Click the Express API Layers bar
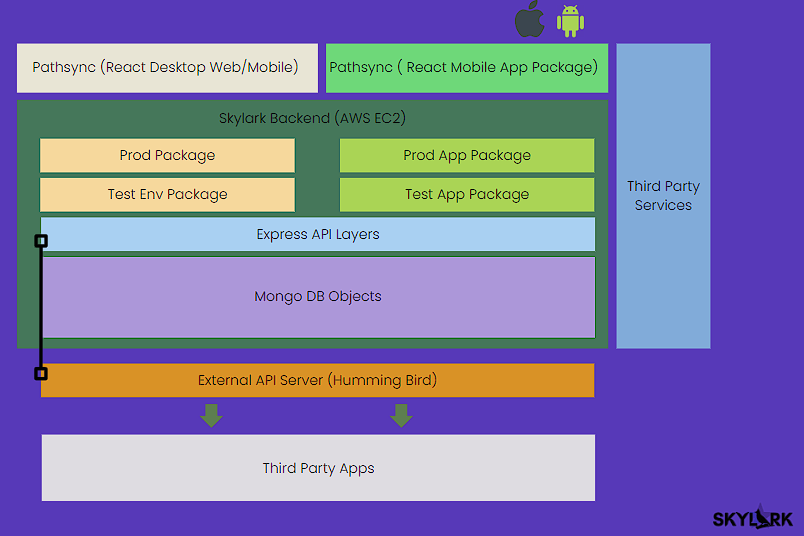The height and width of the screenshot is (536, 804). 318,234
